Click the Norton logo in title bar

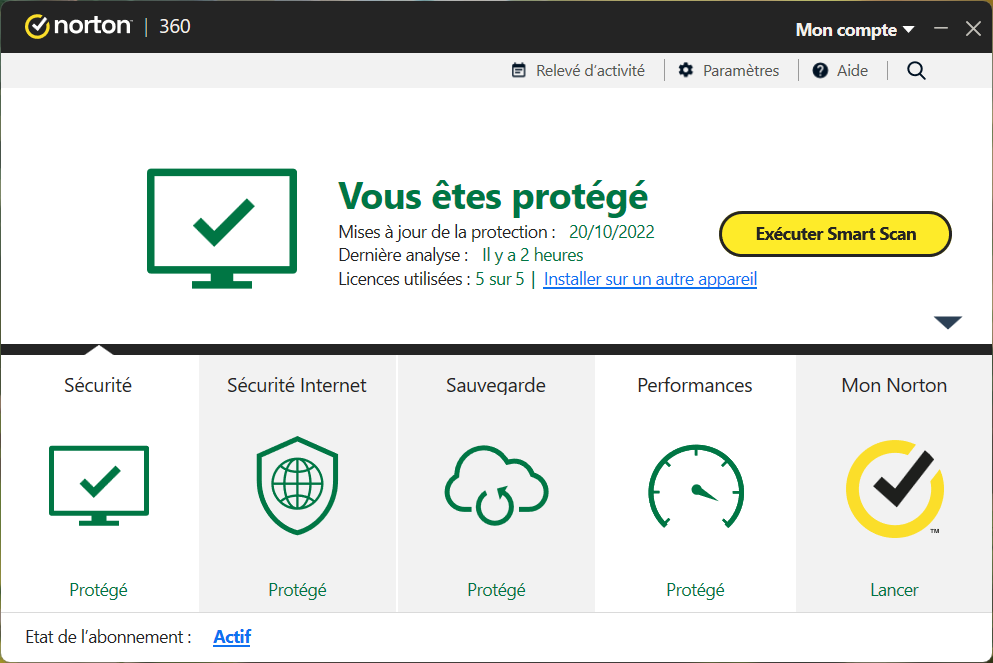(x=78, y=27)
